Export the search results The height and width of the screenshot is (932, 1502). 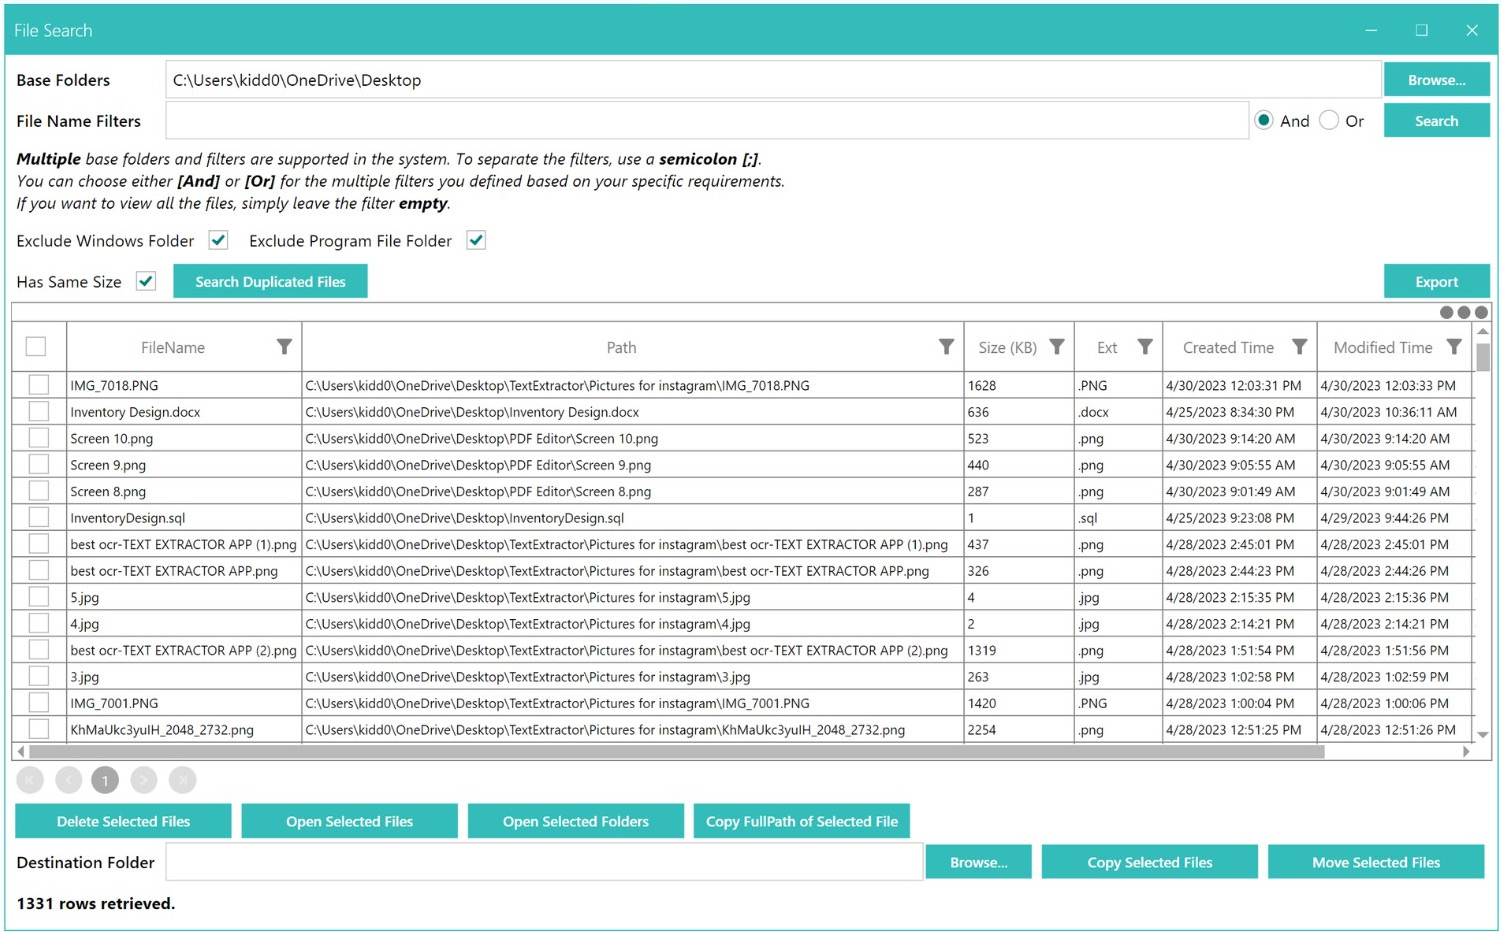point(1436,281)
